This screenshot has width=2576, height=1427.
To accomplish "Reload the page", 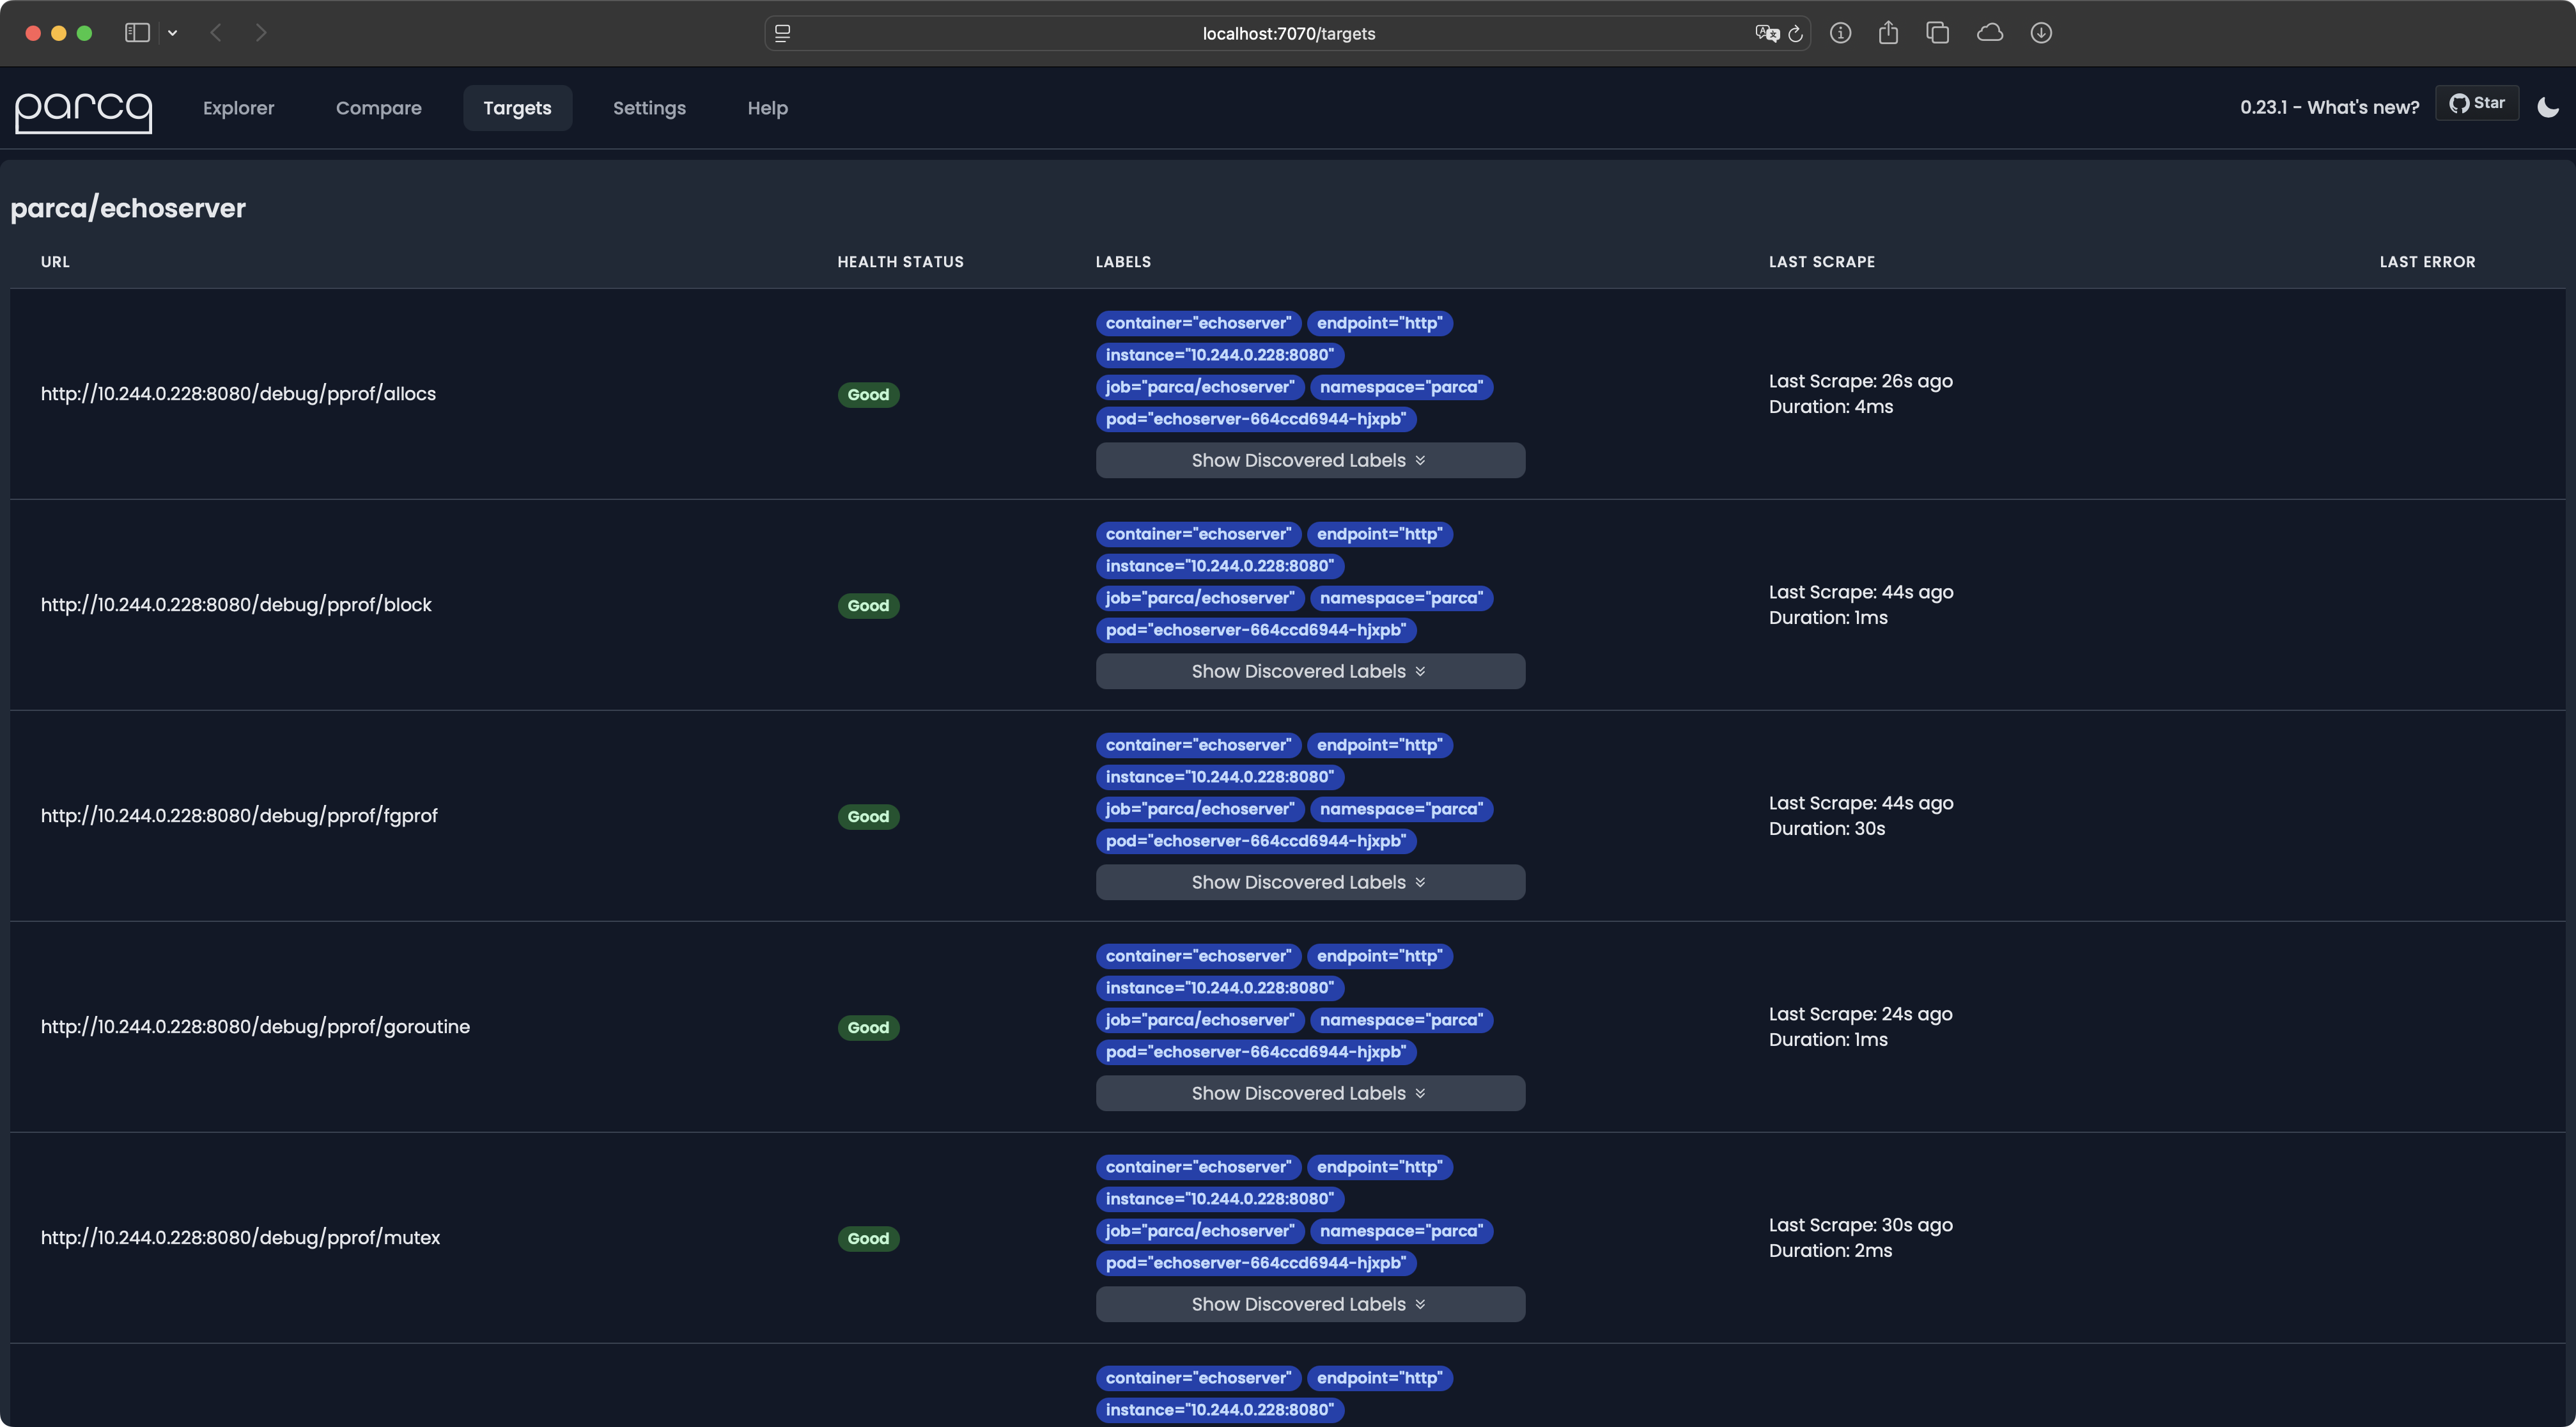I will 1796,33.
